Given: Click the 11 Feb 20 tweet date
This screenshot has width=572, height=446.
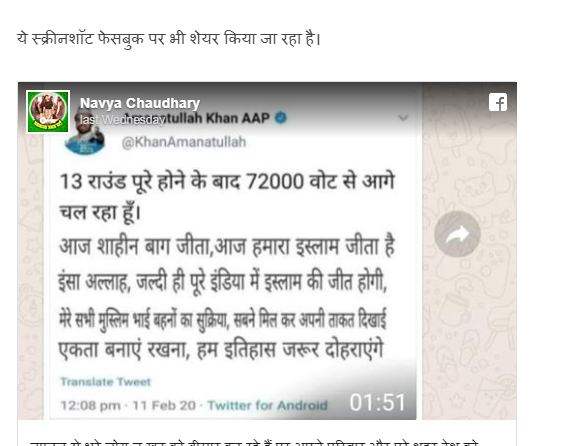Looking at the screenshot, I should point(164,405).
